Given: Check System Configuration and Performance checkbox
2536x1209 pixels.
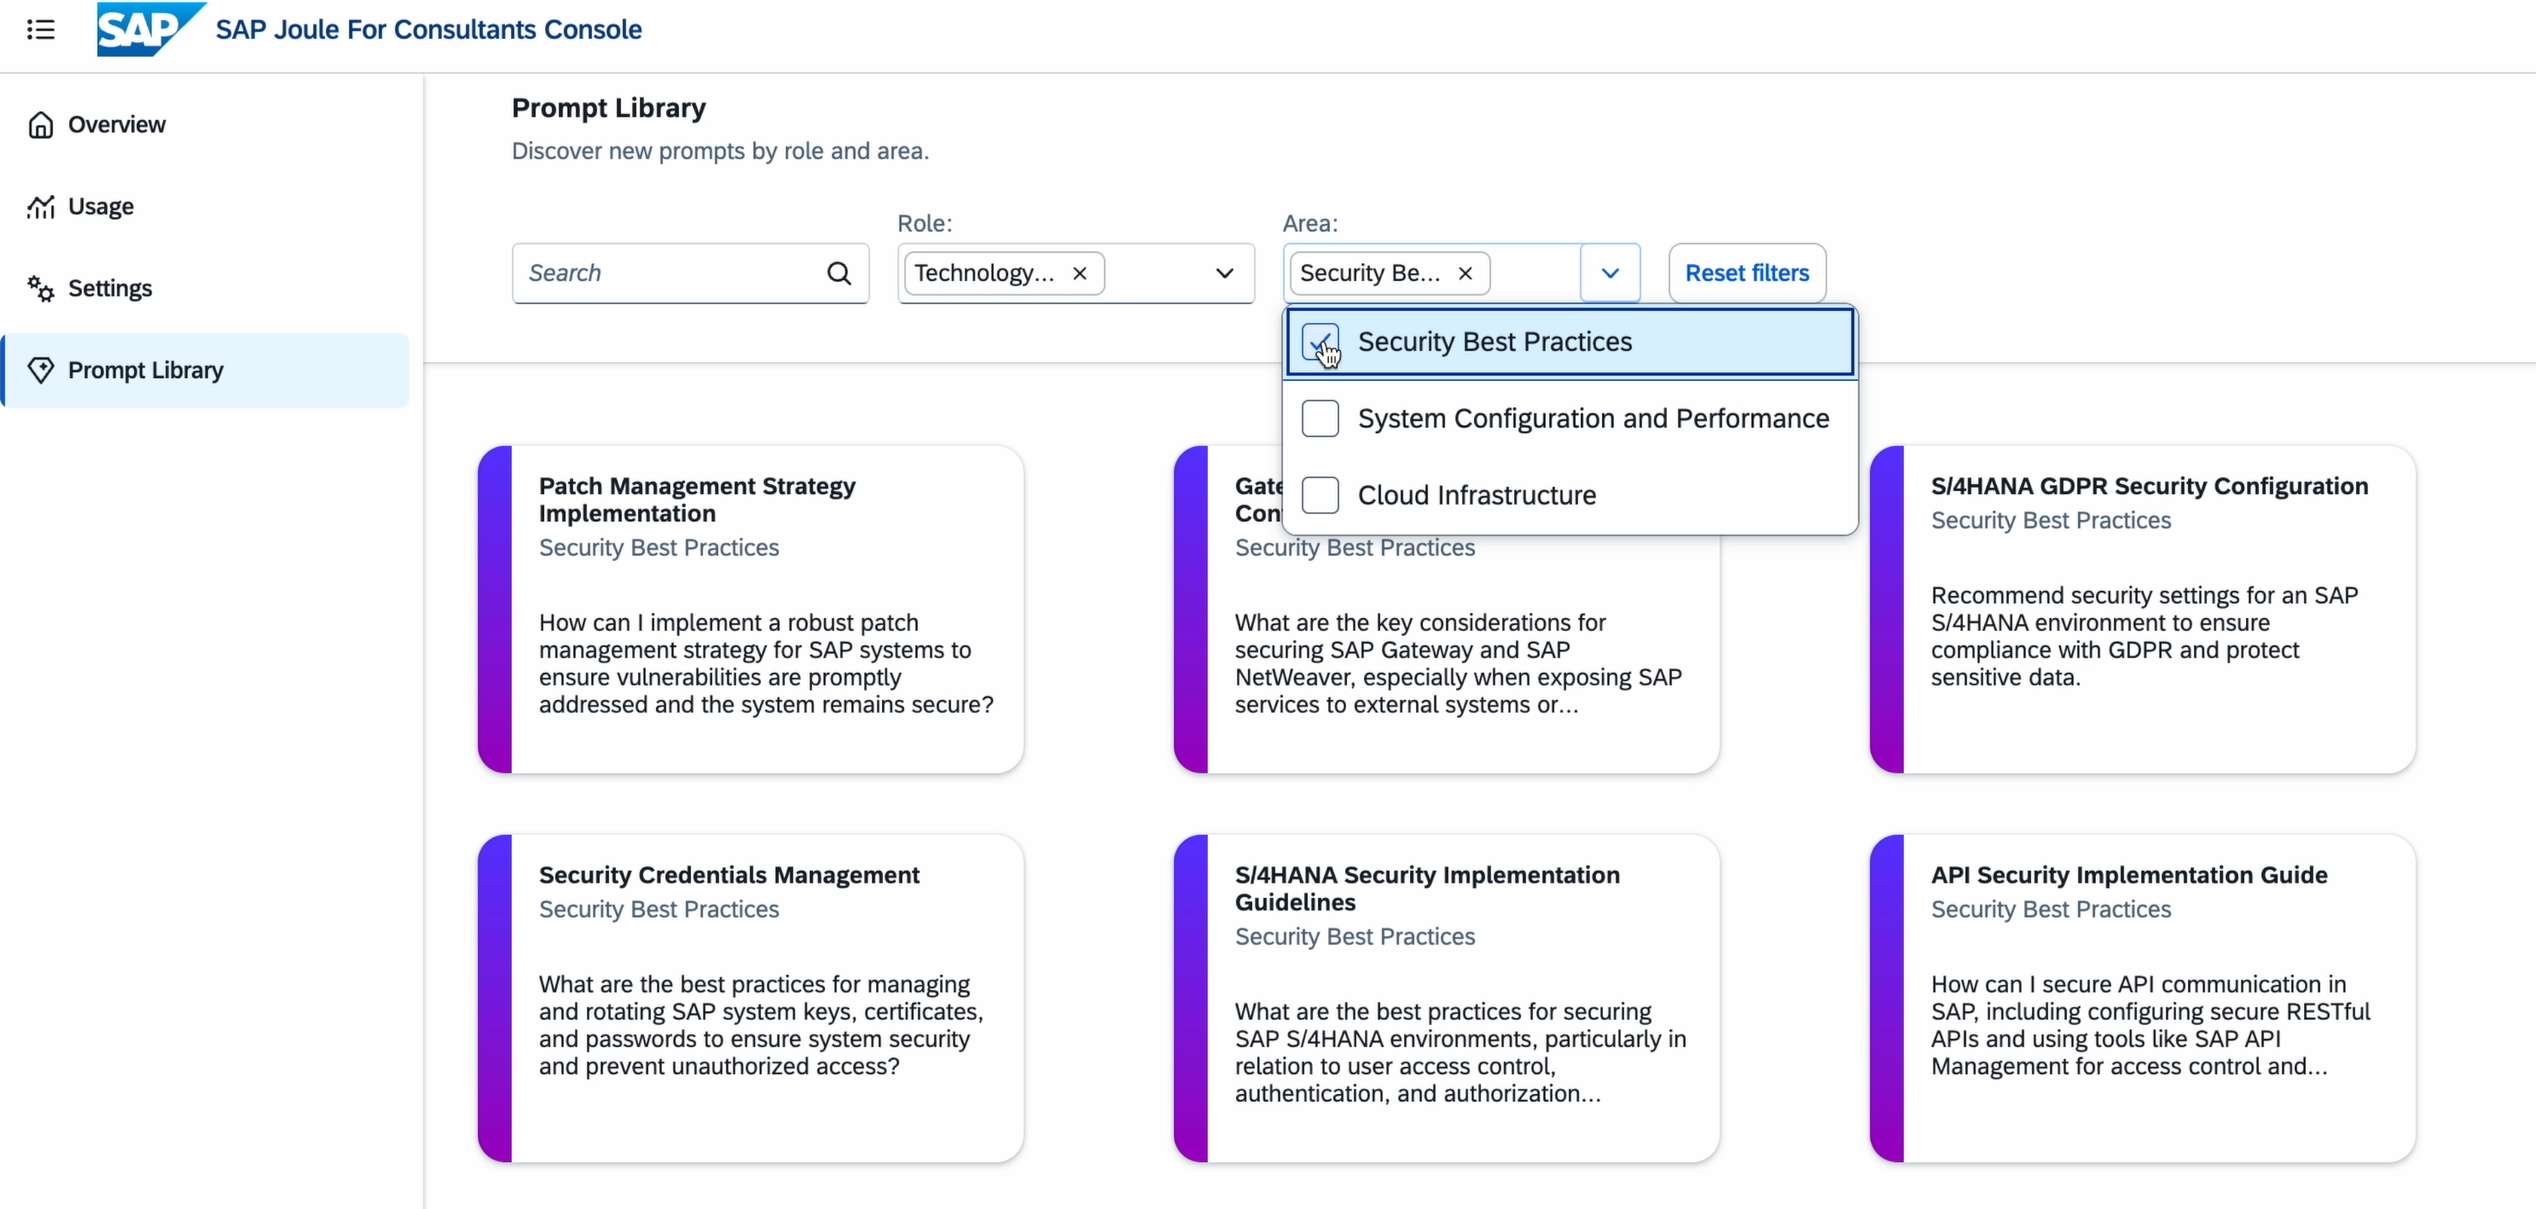Looking at the screenshot, I should point(1320,418).
